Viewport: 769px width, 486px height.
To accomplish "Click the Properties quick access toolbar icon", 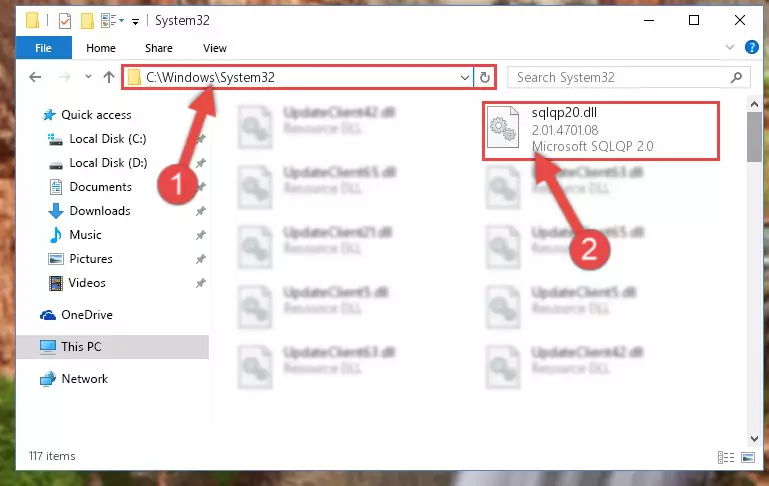I will [65, 21].
